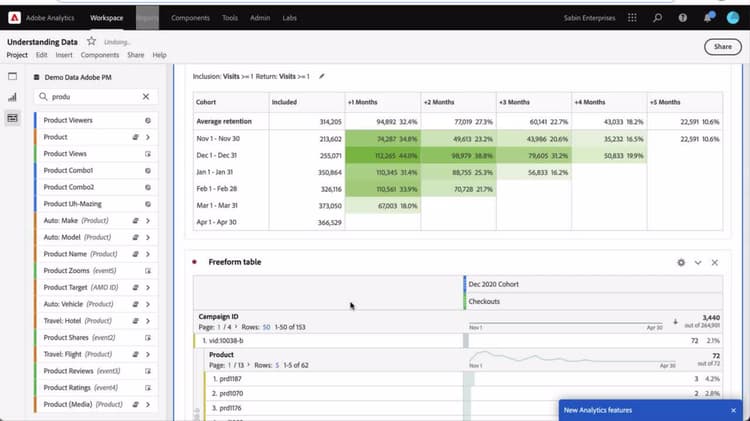750x421 pixels.
Task: Clear the component search with X icon
Action: click(x=146, y=97)
